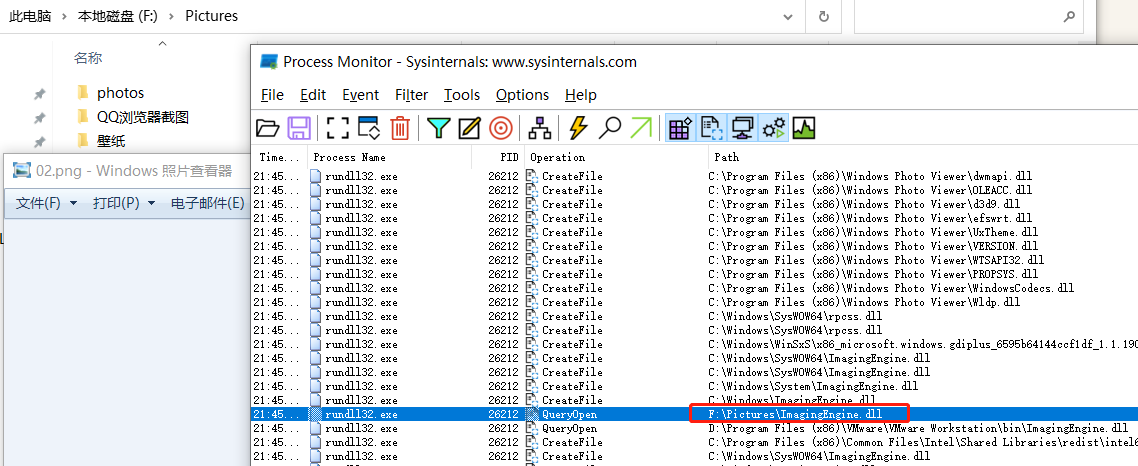Click the purple Save icon in Process Monitor toolbar
The width and height of the screenshot is (1138, 466).
click(x=300, y=128)
